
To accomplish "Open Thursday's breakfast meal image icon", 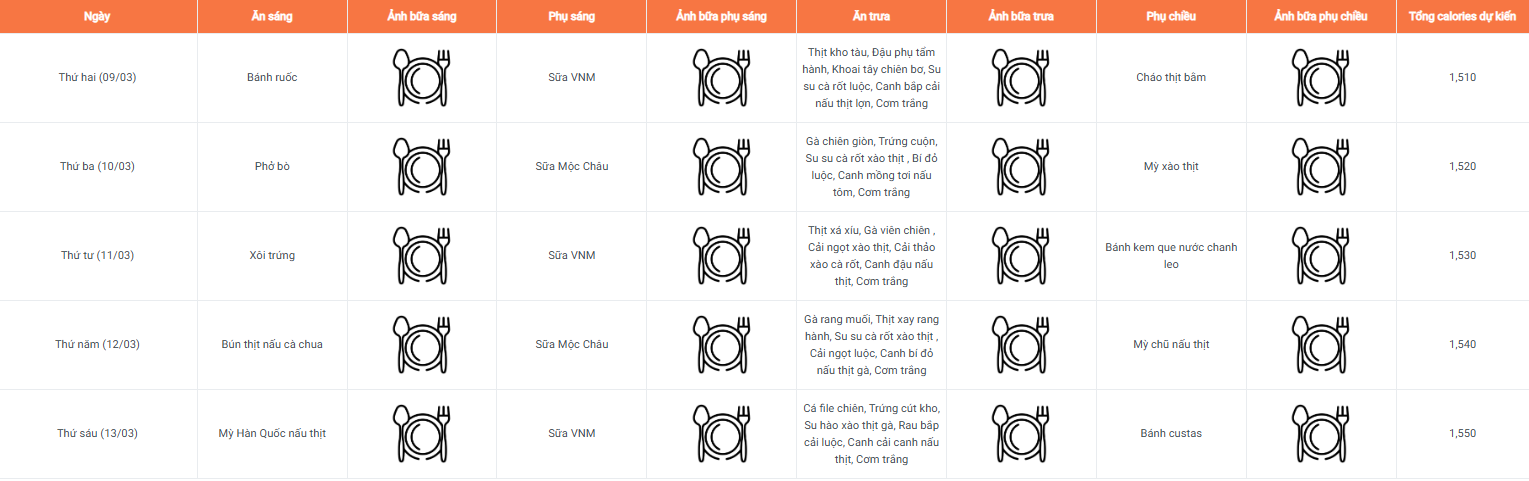I will (421, 344).
